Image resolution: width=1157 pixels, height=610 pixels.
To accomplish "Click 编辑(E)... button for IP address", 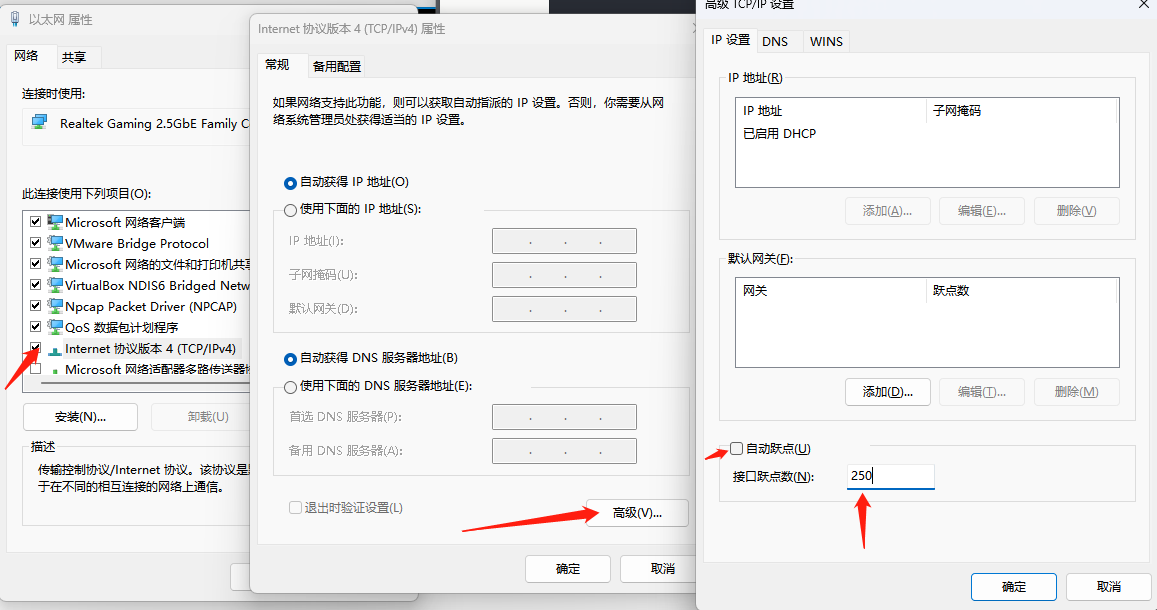I will (x=982, y=211).
